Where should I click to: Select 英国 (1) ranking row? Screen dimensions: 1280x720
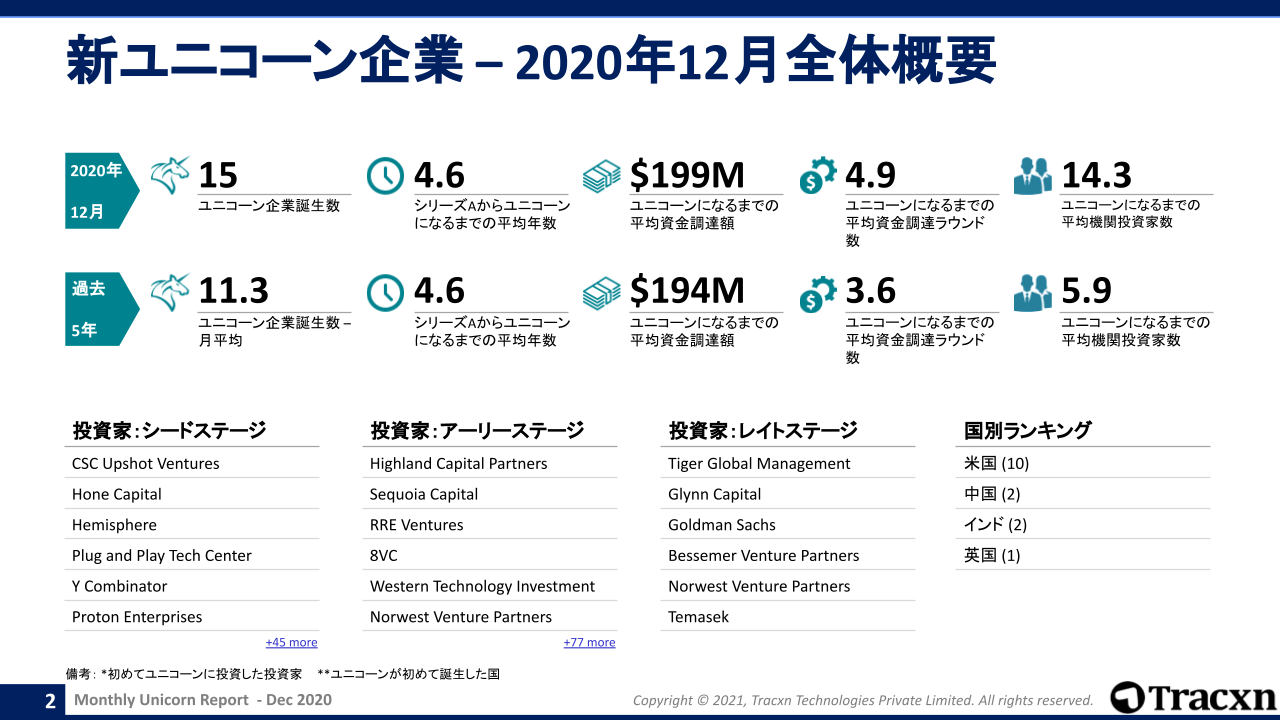[1083, 556]
